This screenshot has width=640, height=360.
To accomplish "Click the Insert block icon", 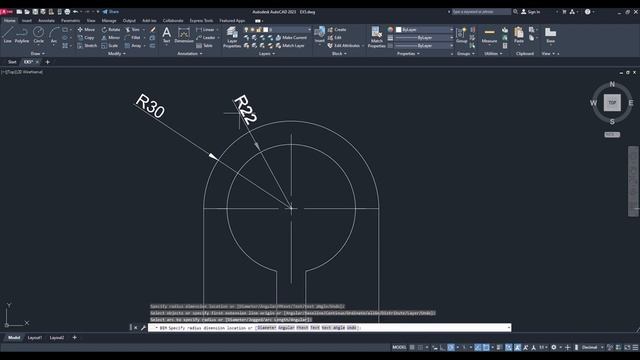I will coord(320,35).
